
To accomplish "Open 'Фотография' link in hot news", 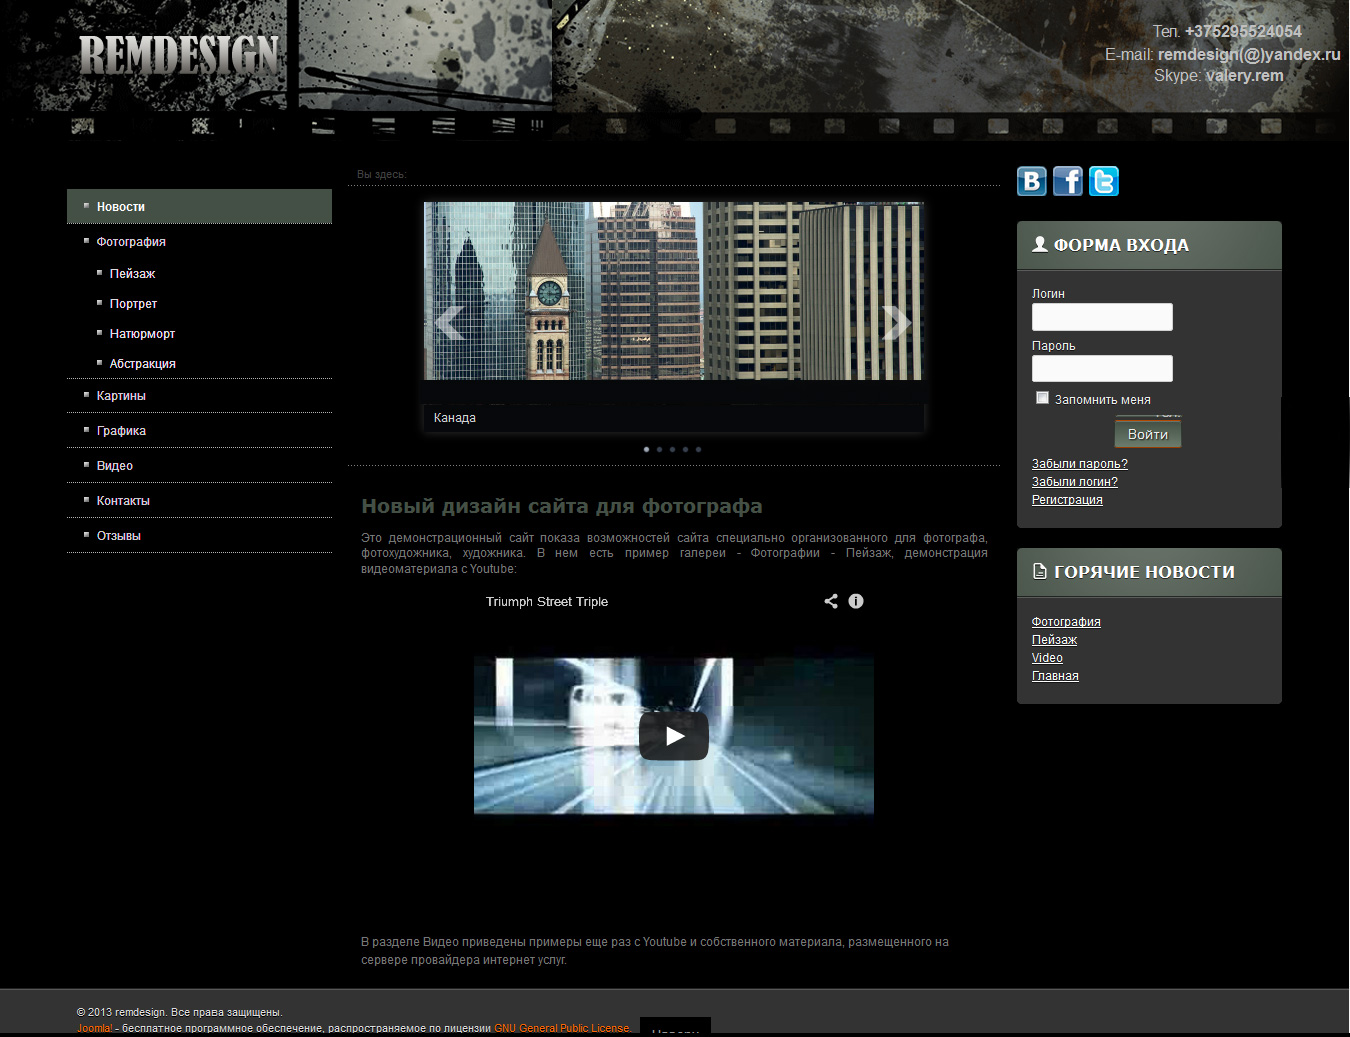I will tap(1066, 622).
